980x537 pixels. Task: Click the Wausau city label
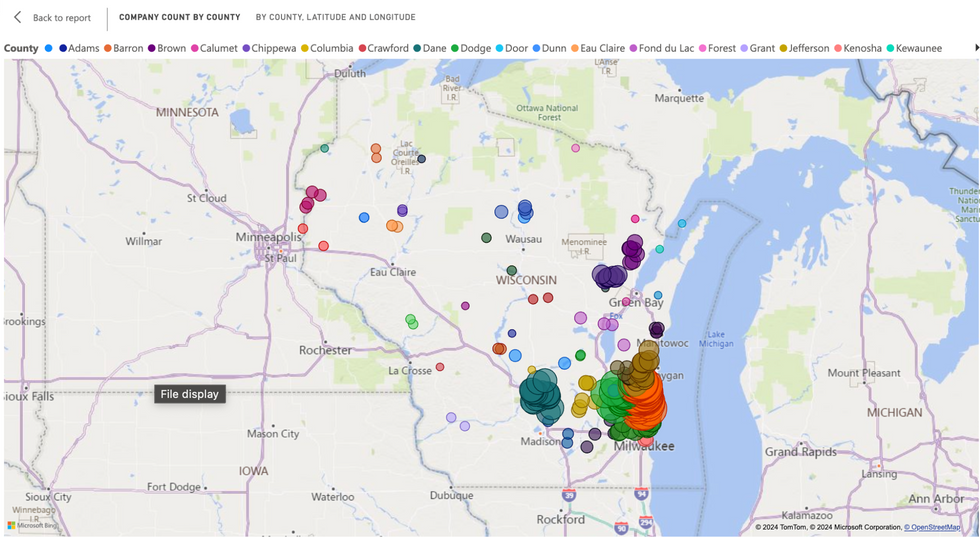(524, 239)
